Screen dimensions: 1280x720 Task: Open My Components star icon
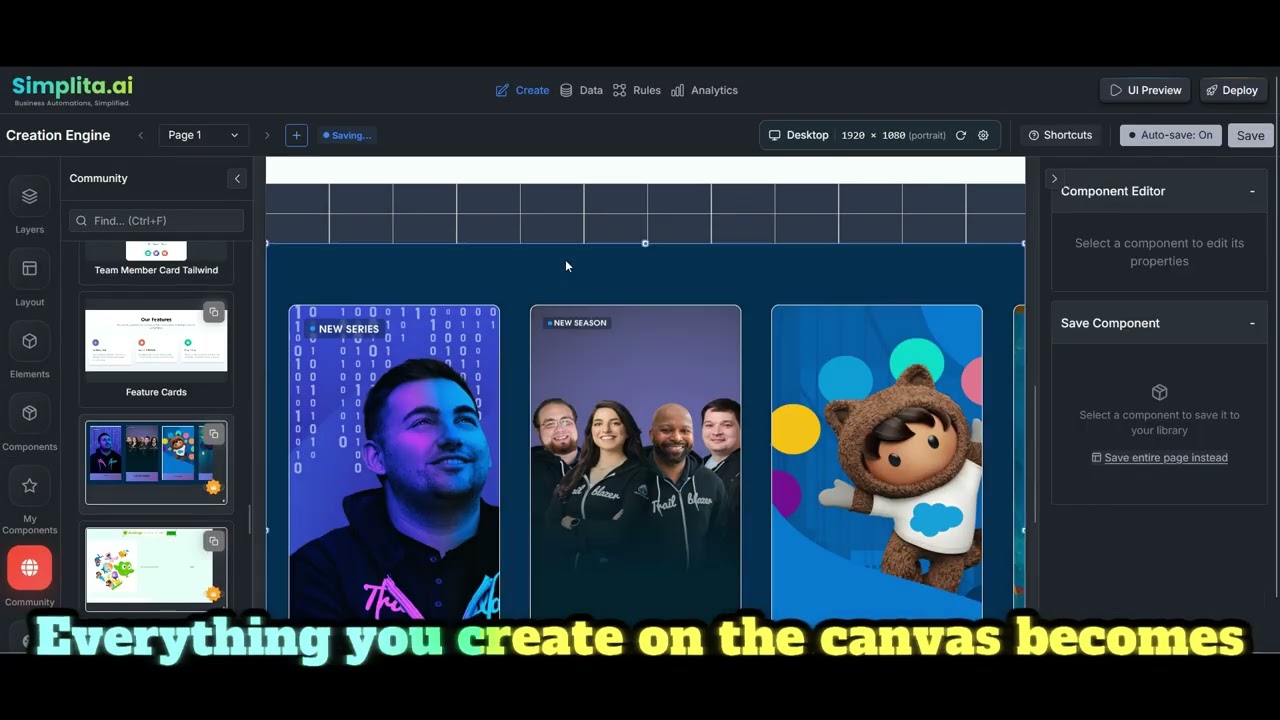coord(29,485)
